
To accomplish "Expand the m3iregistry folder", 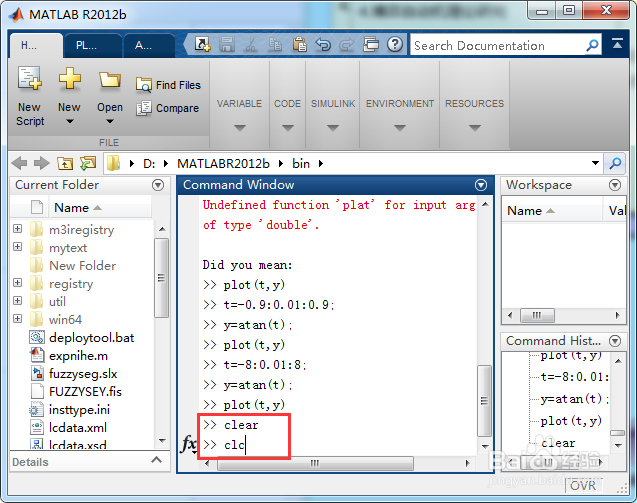I will click(17, 229).
